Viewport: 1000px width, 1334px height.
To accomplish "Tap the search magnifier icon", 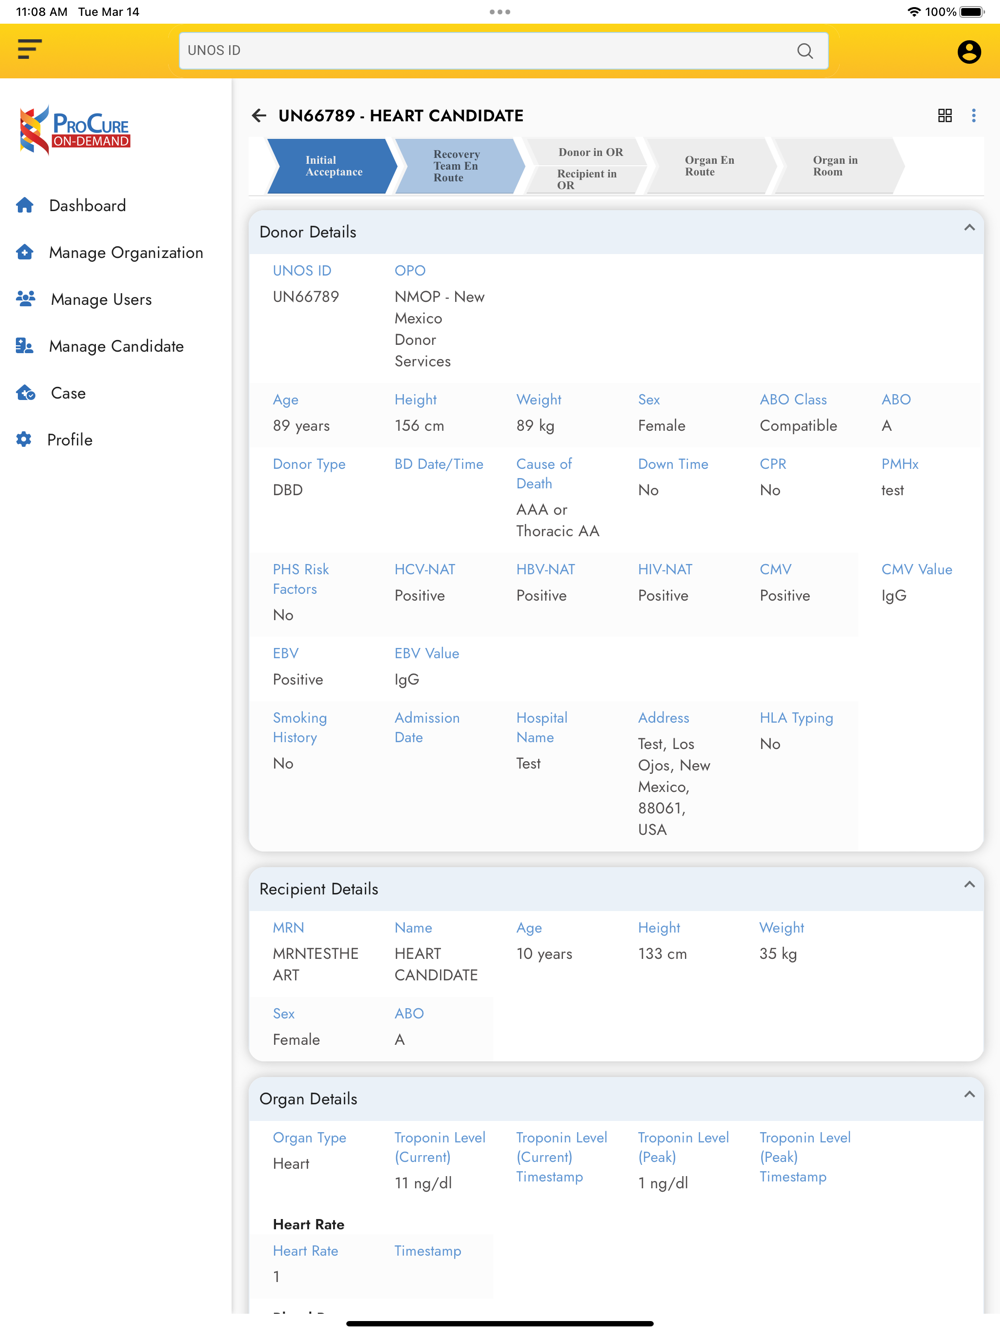I will [805, 51].
